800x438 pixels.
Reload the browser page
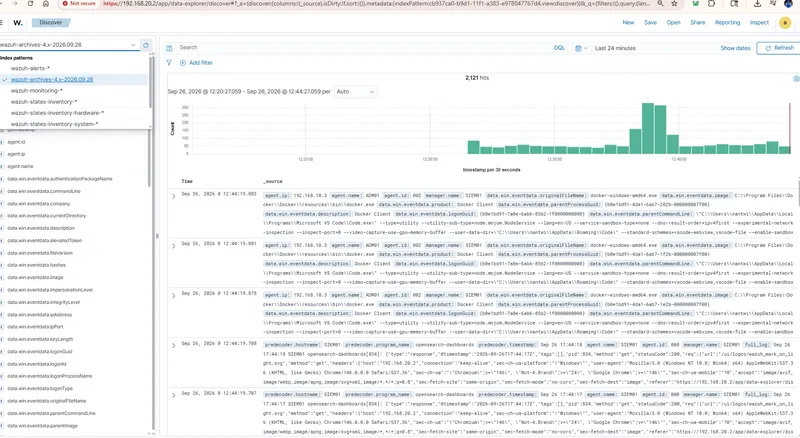30,4
